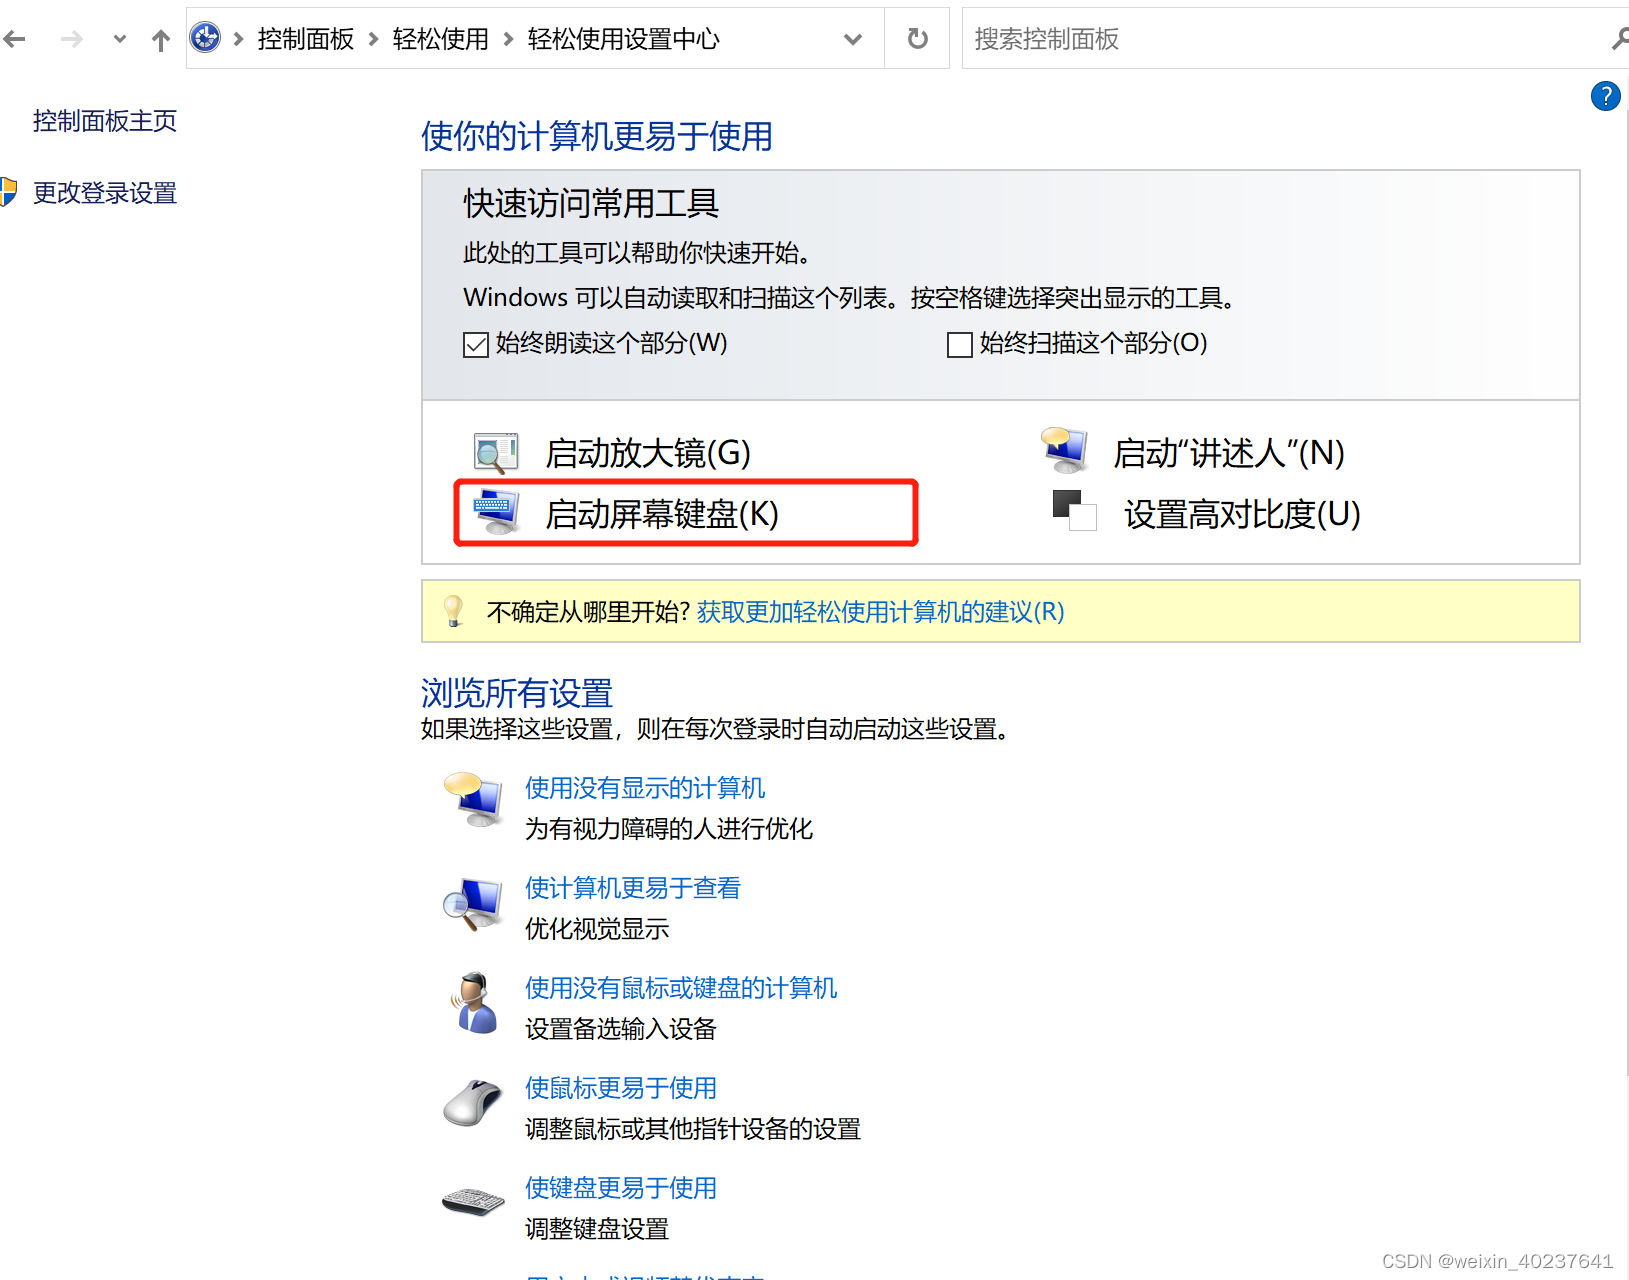Image resolution: width=1629 pixels, height=1280 pixels.
Task: Launch 启动"讲述人"(N)
Action: (1229, 453)
